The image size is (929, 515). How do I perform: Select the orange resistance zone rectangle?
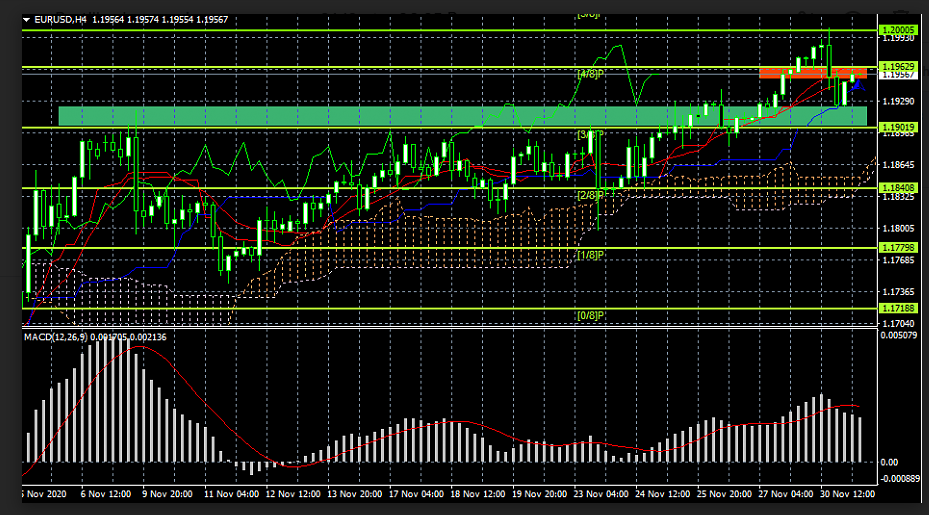[792, 72]
